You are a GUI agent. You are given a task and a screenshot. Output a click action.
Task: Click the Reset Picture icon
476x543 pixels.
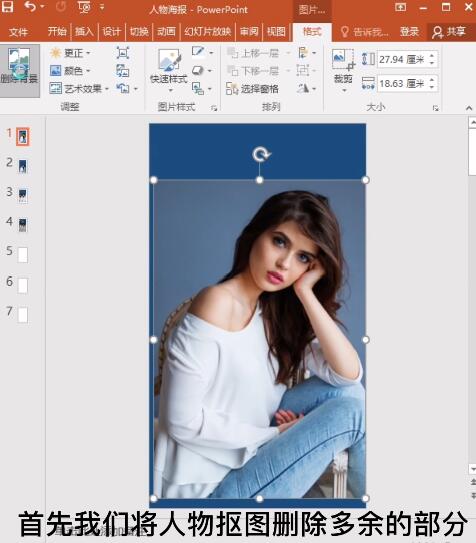point(123,89)
